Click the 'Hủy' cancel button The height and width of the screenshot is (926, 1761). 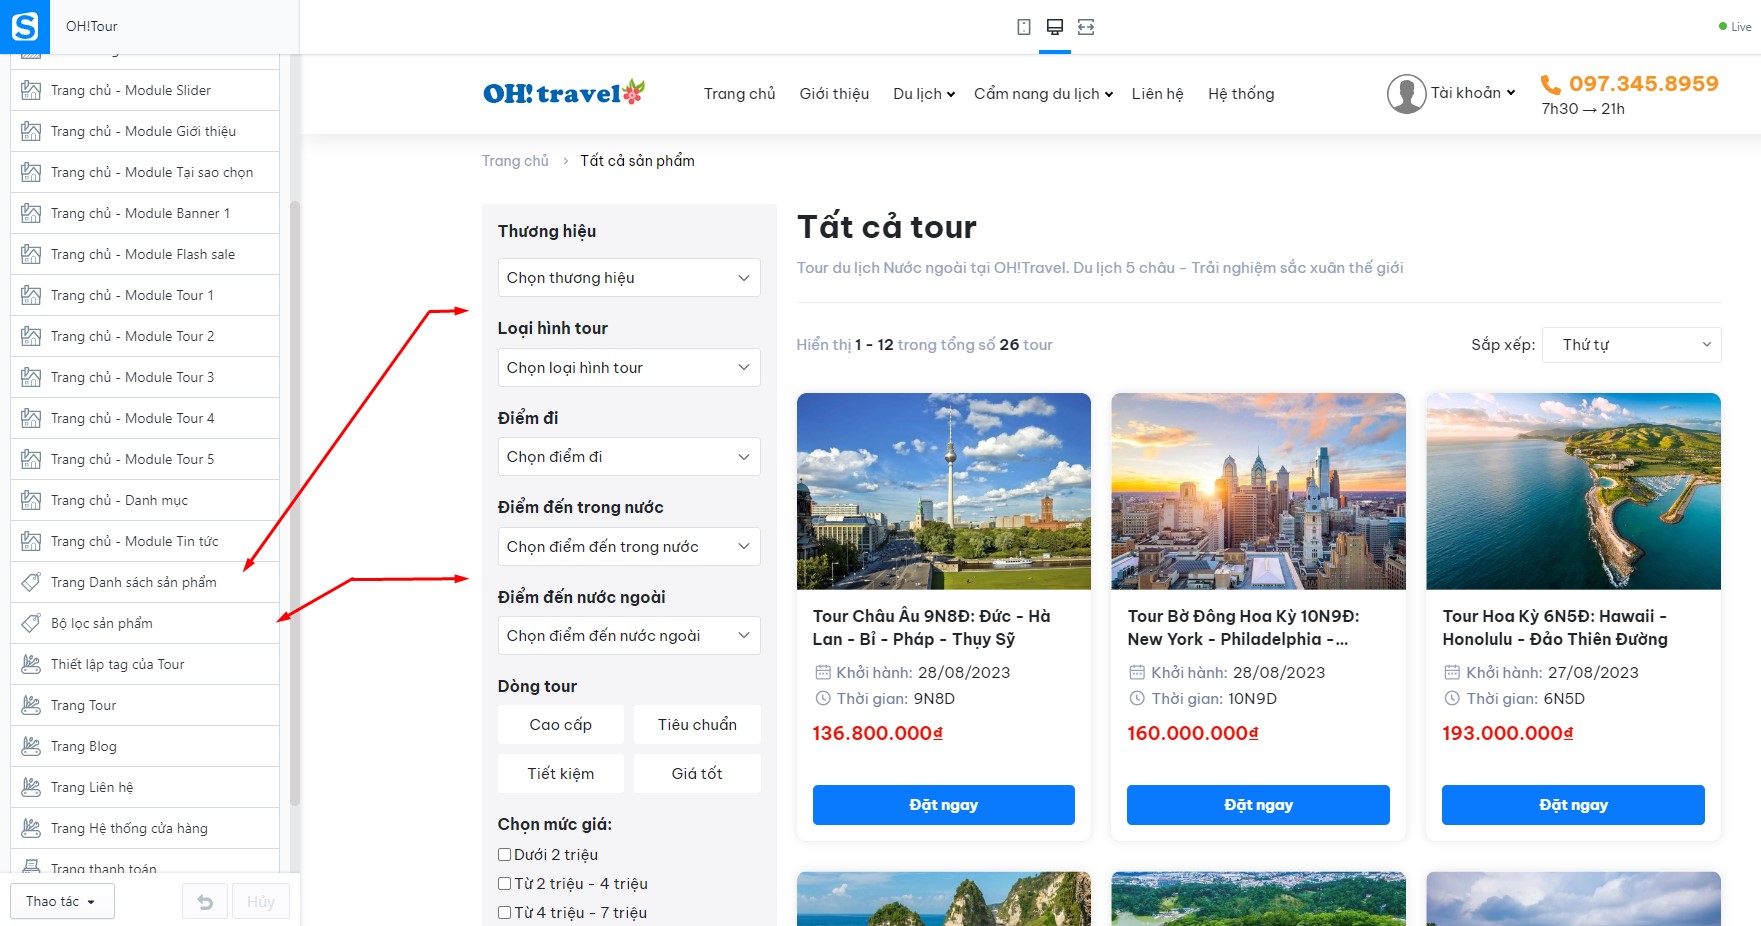tap(261, 902)
